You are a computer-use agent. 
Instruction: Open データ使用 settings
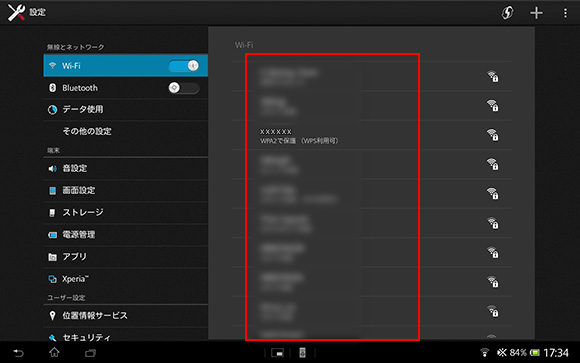click(x=125, y=110)
